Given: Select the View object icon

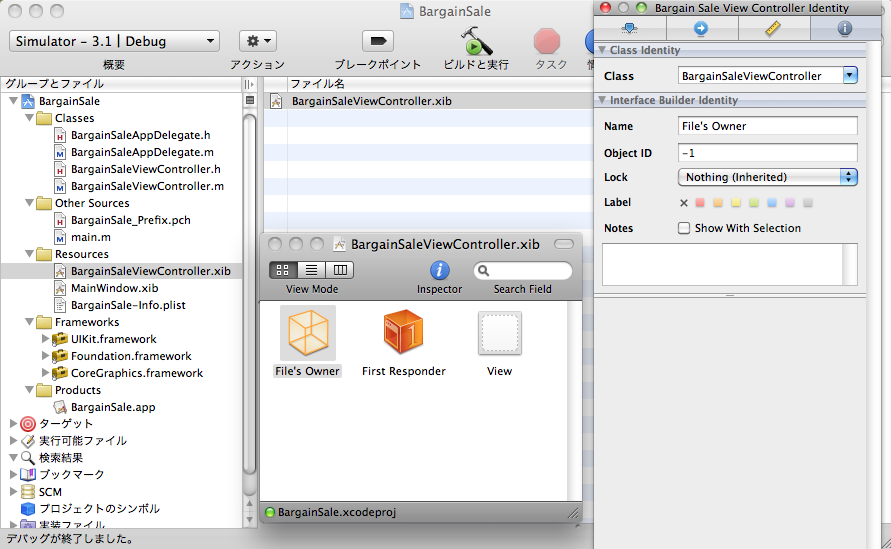Looking at the screenshot, I should coord(499,333).
